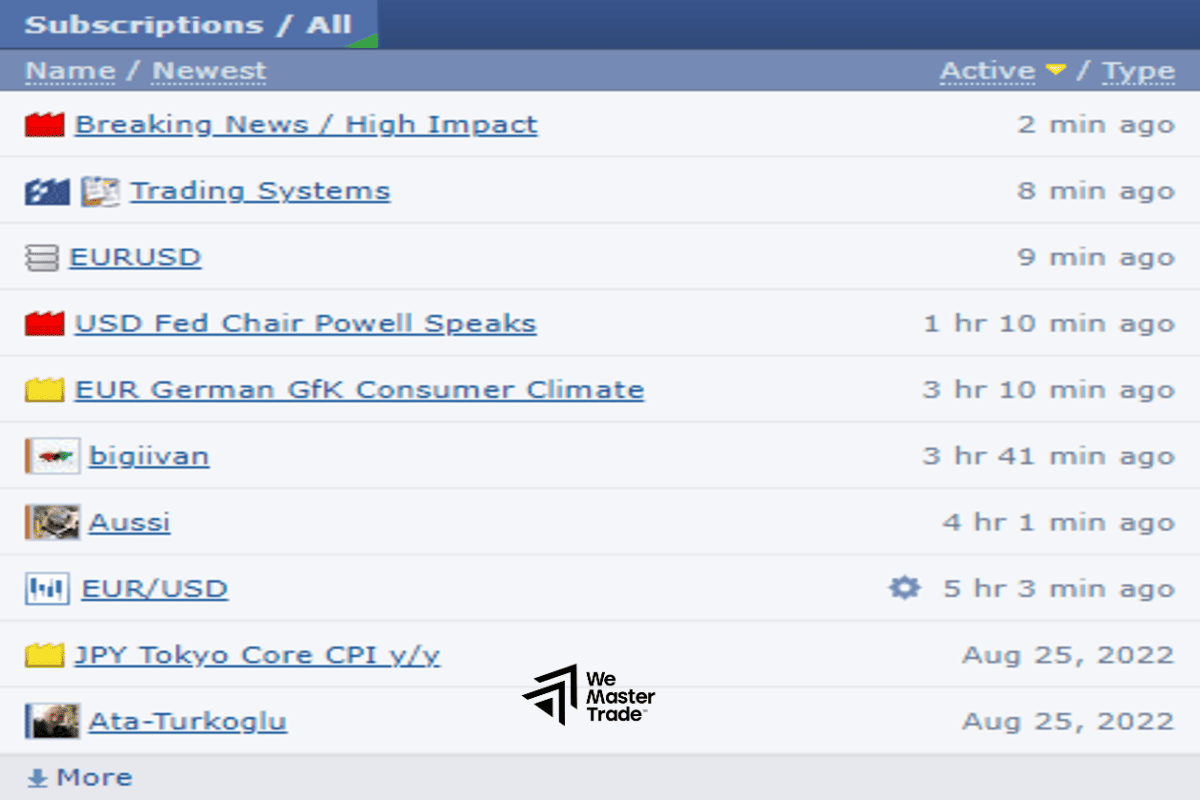The width and height of the screenshot is (1200, 800).
Task: Sort subscriptions by Newest
Action: (209, 71)
